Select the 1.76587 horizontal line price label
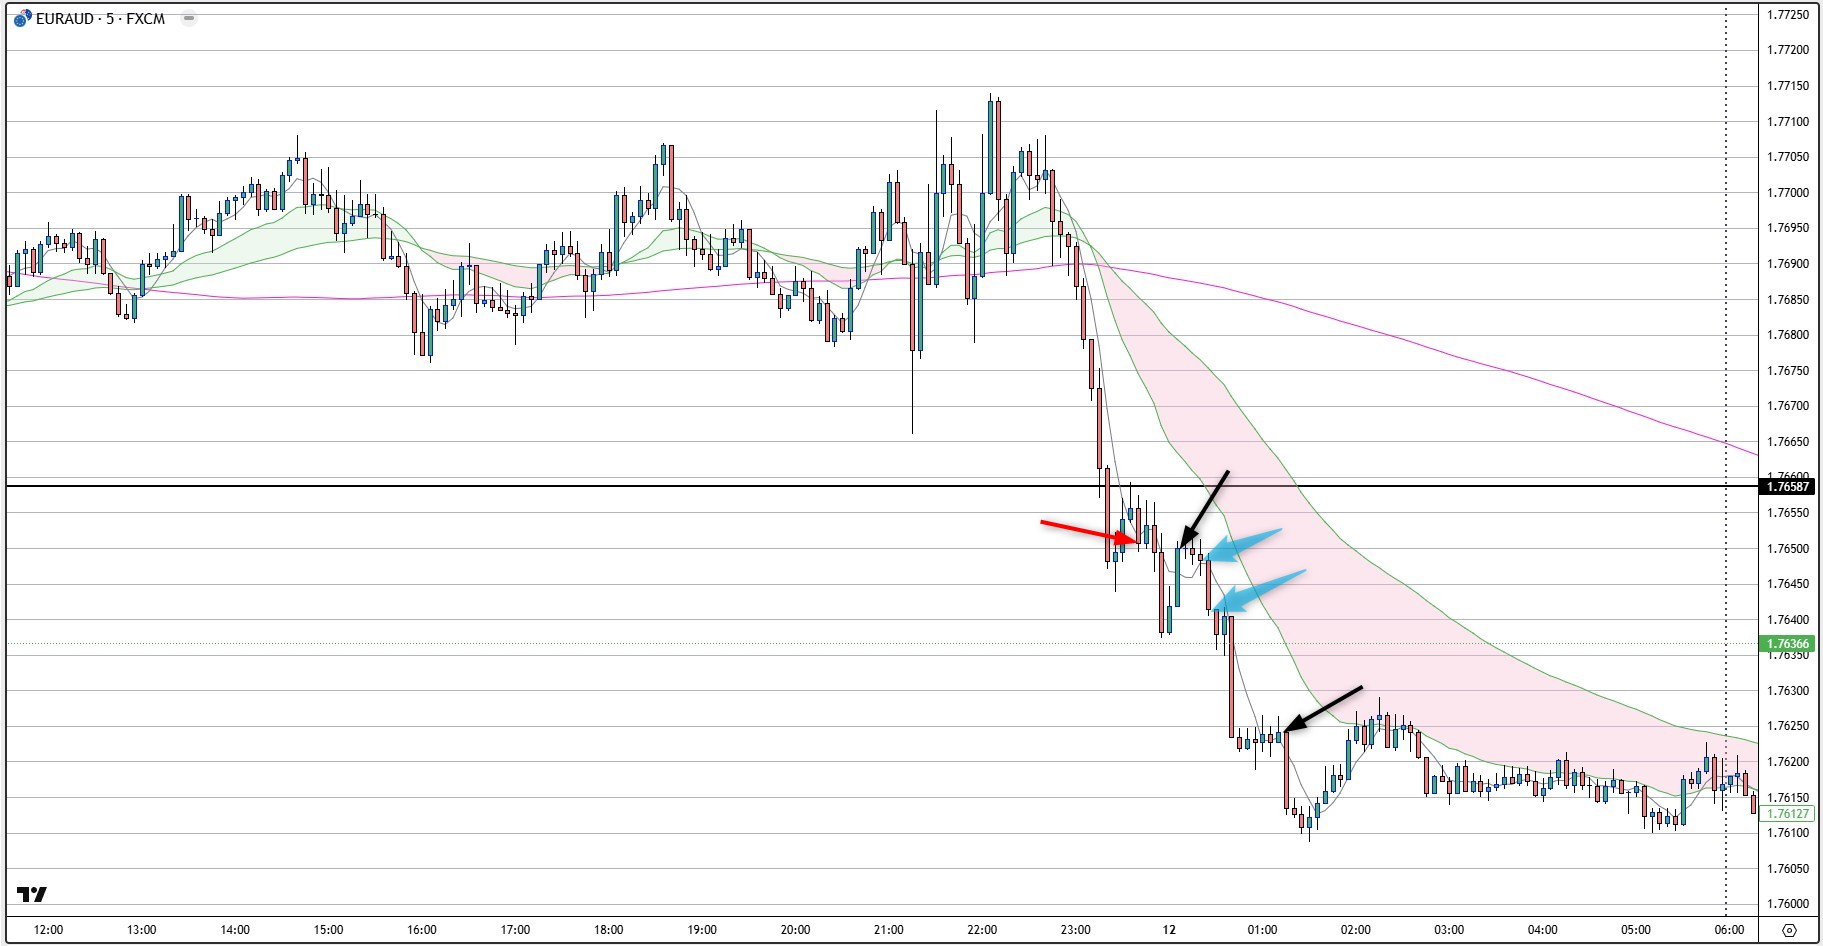 [x=1788, y=487]
